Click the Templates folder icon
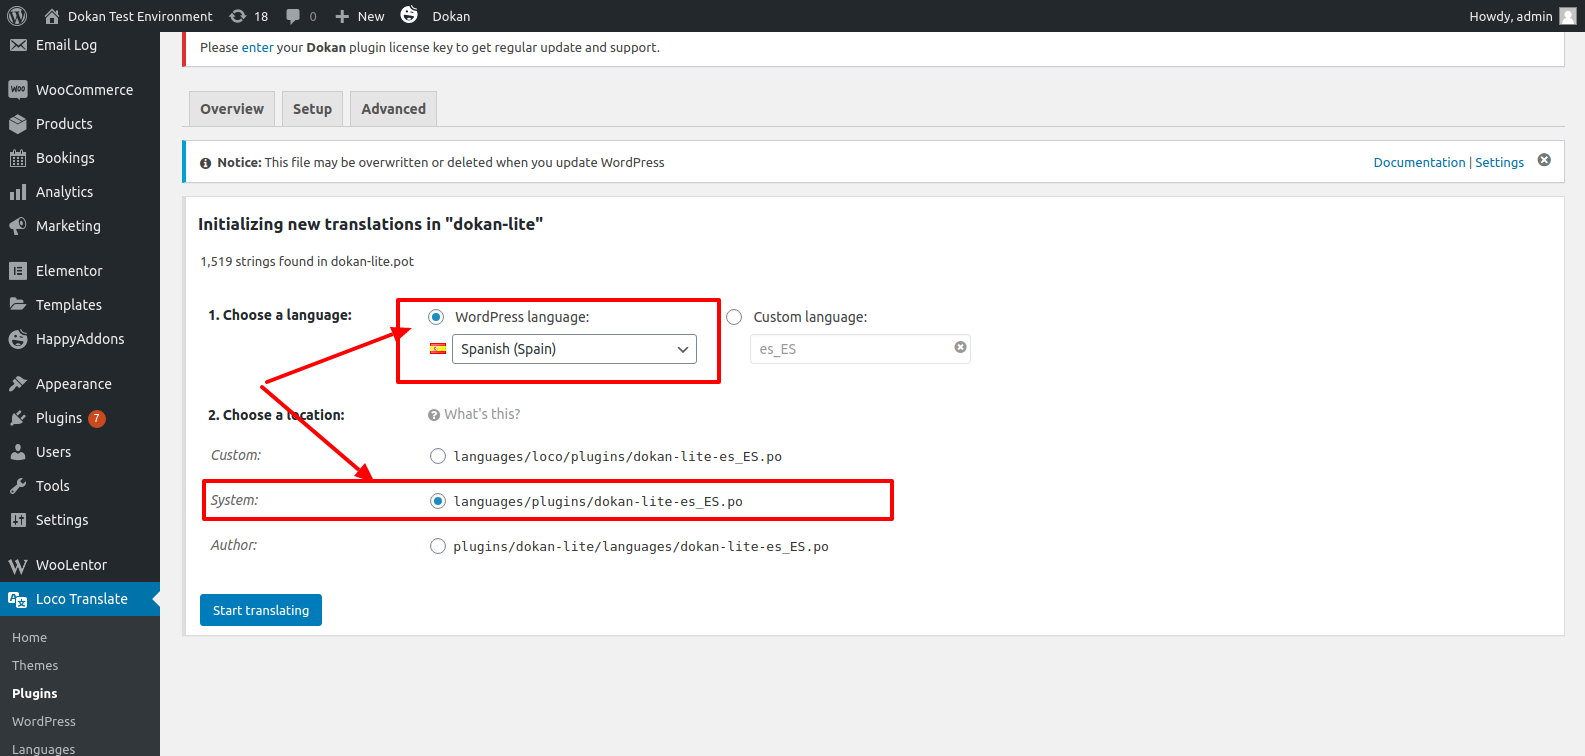The image size is (1585, 756). 18,305
